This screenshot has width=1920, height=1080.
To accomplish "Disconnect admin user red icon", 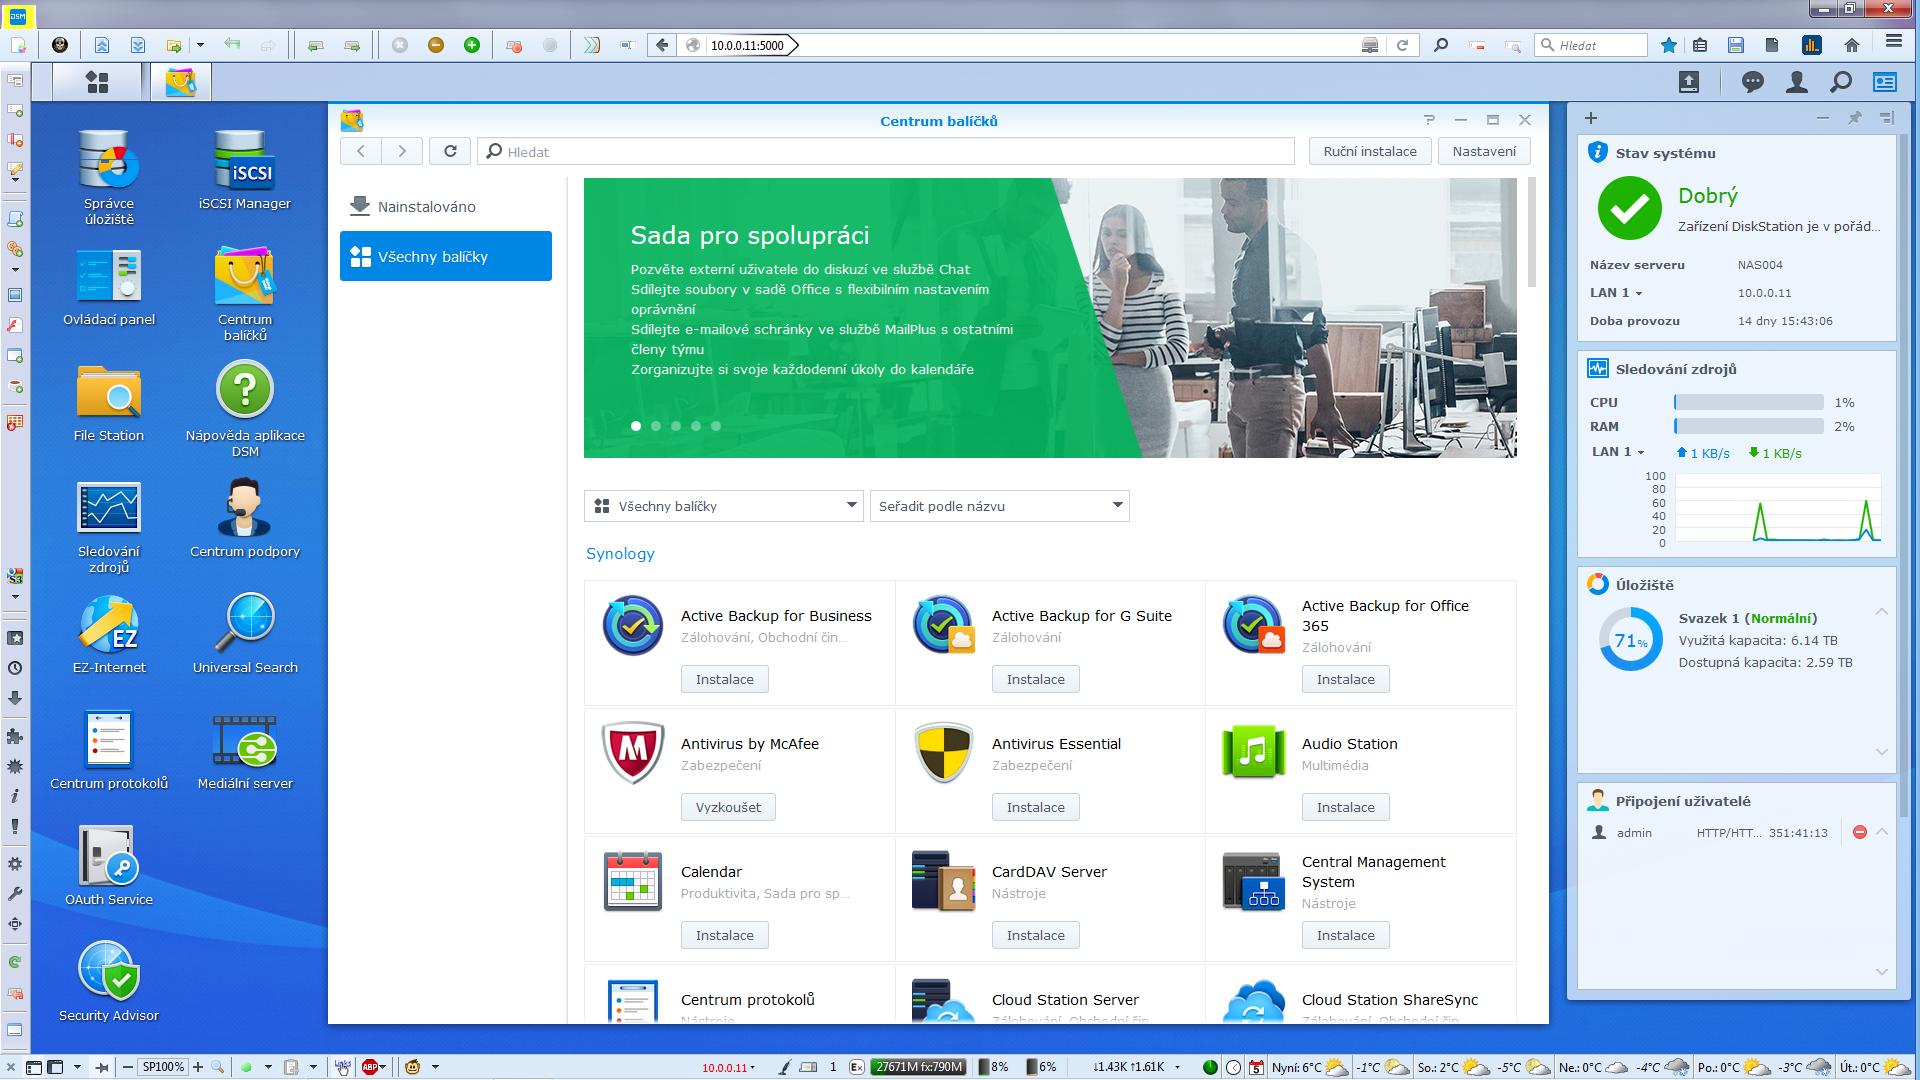I will click(x=1860, y=832).
